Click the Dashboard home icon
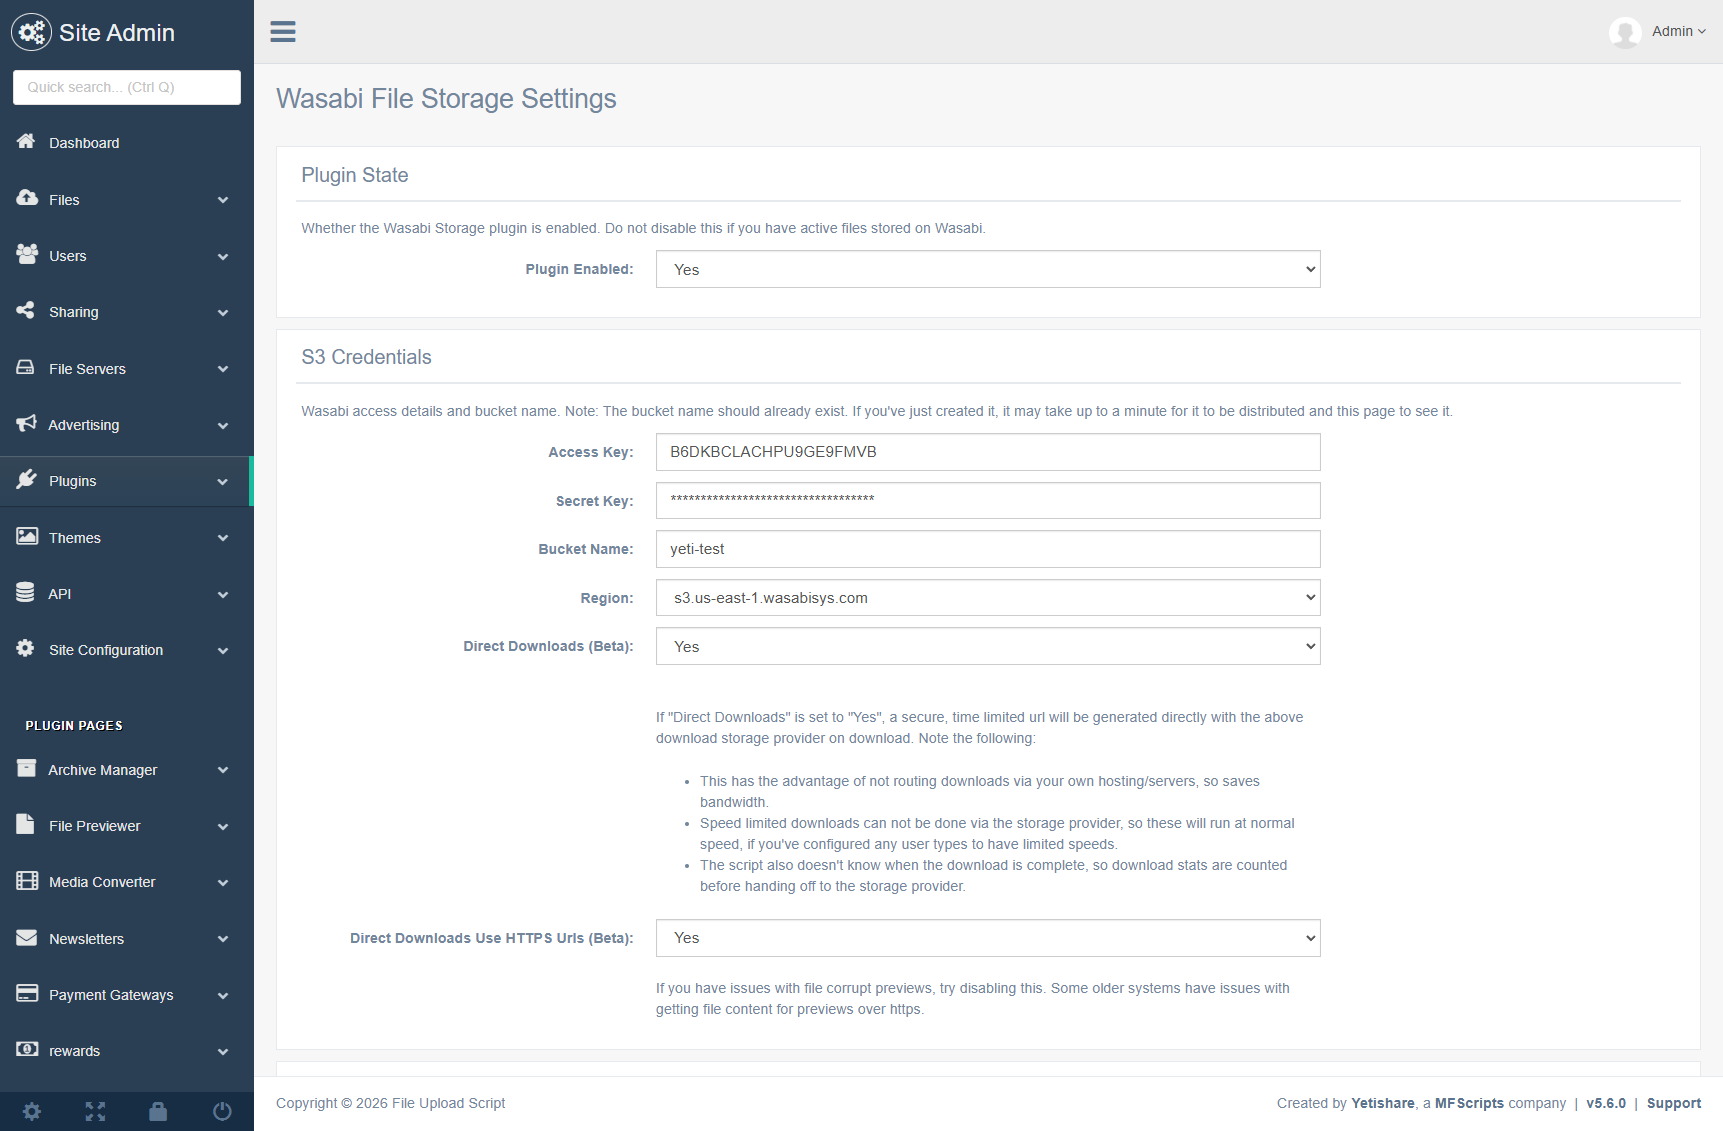 26,142
